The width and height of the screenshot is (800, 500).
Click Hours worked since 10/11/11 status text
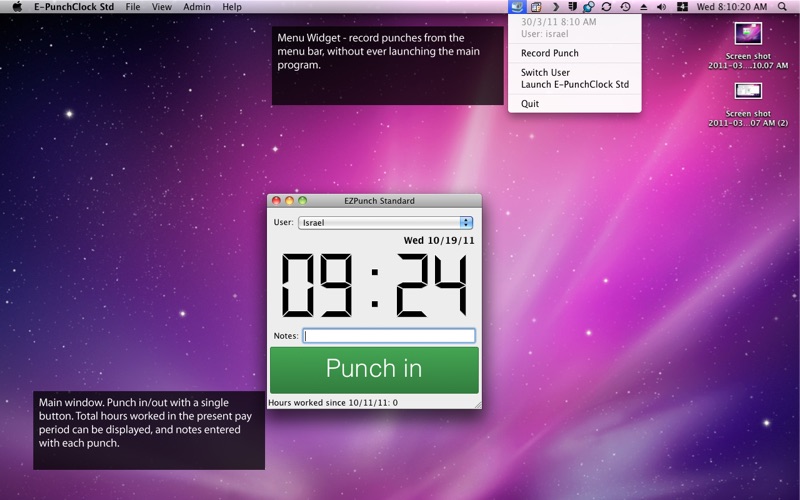pyautogui.click(x=333, y=403)
